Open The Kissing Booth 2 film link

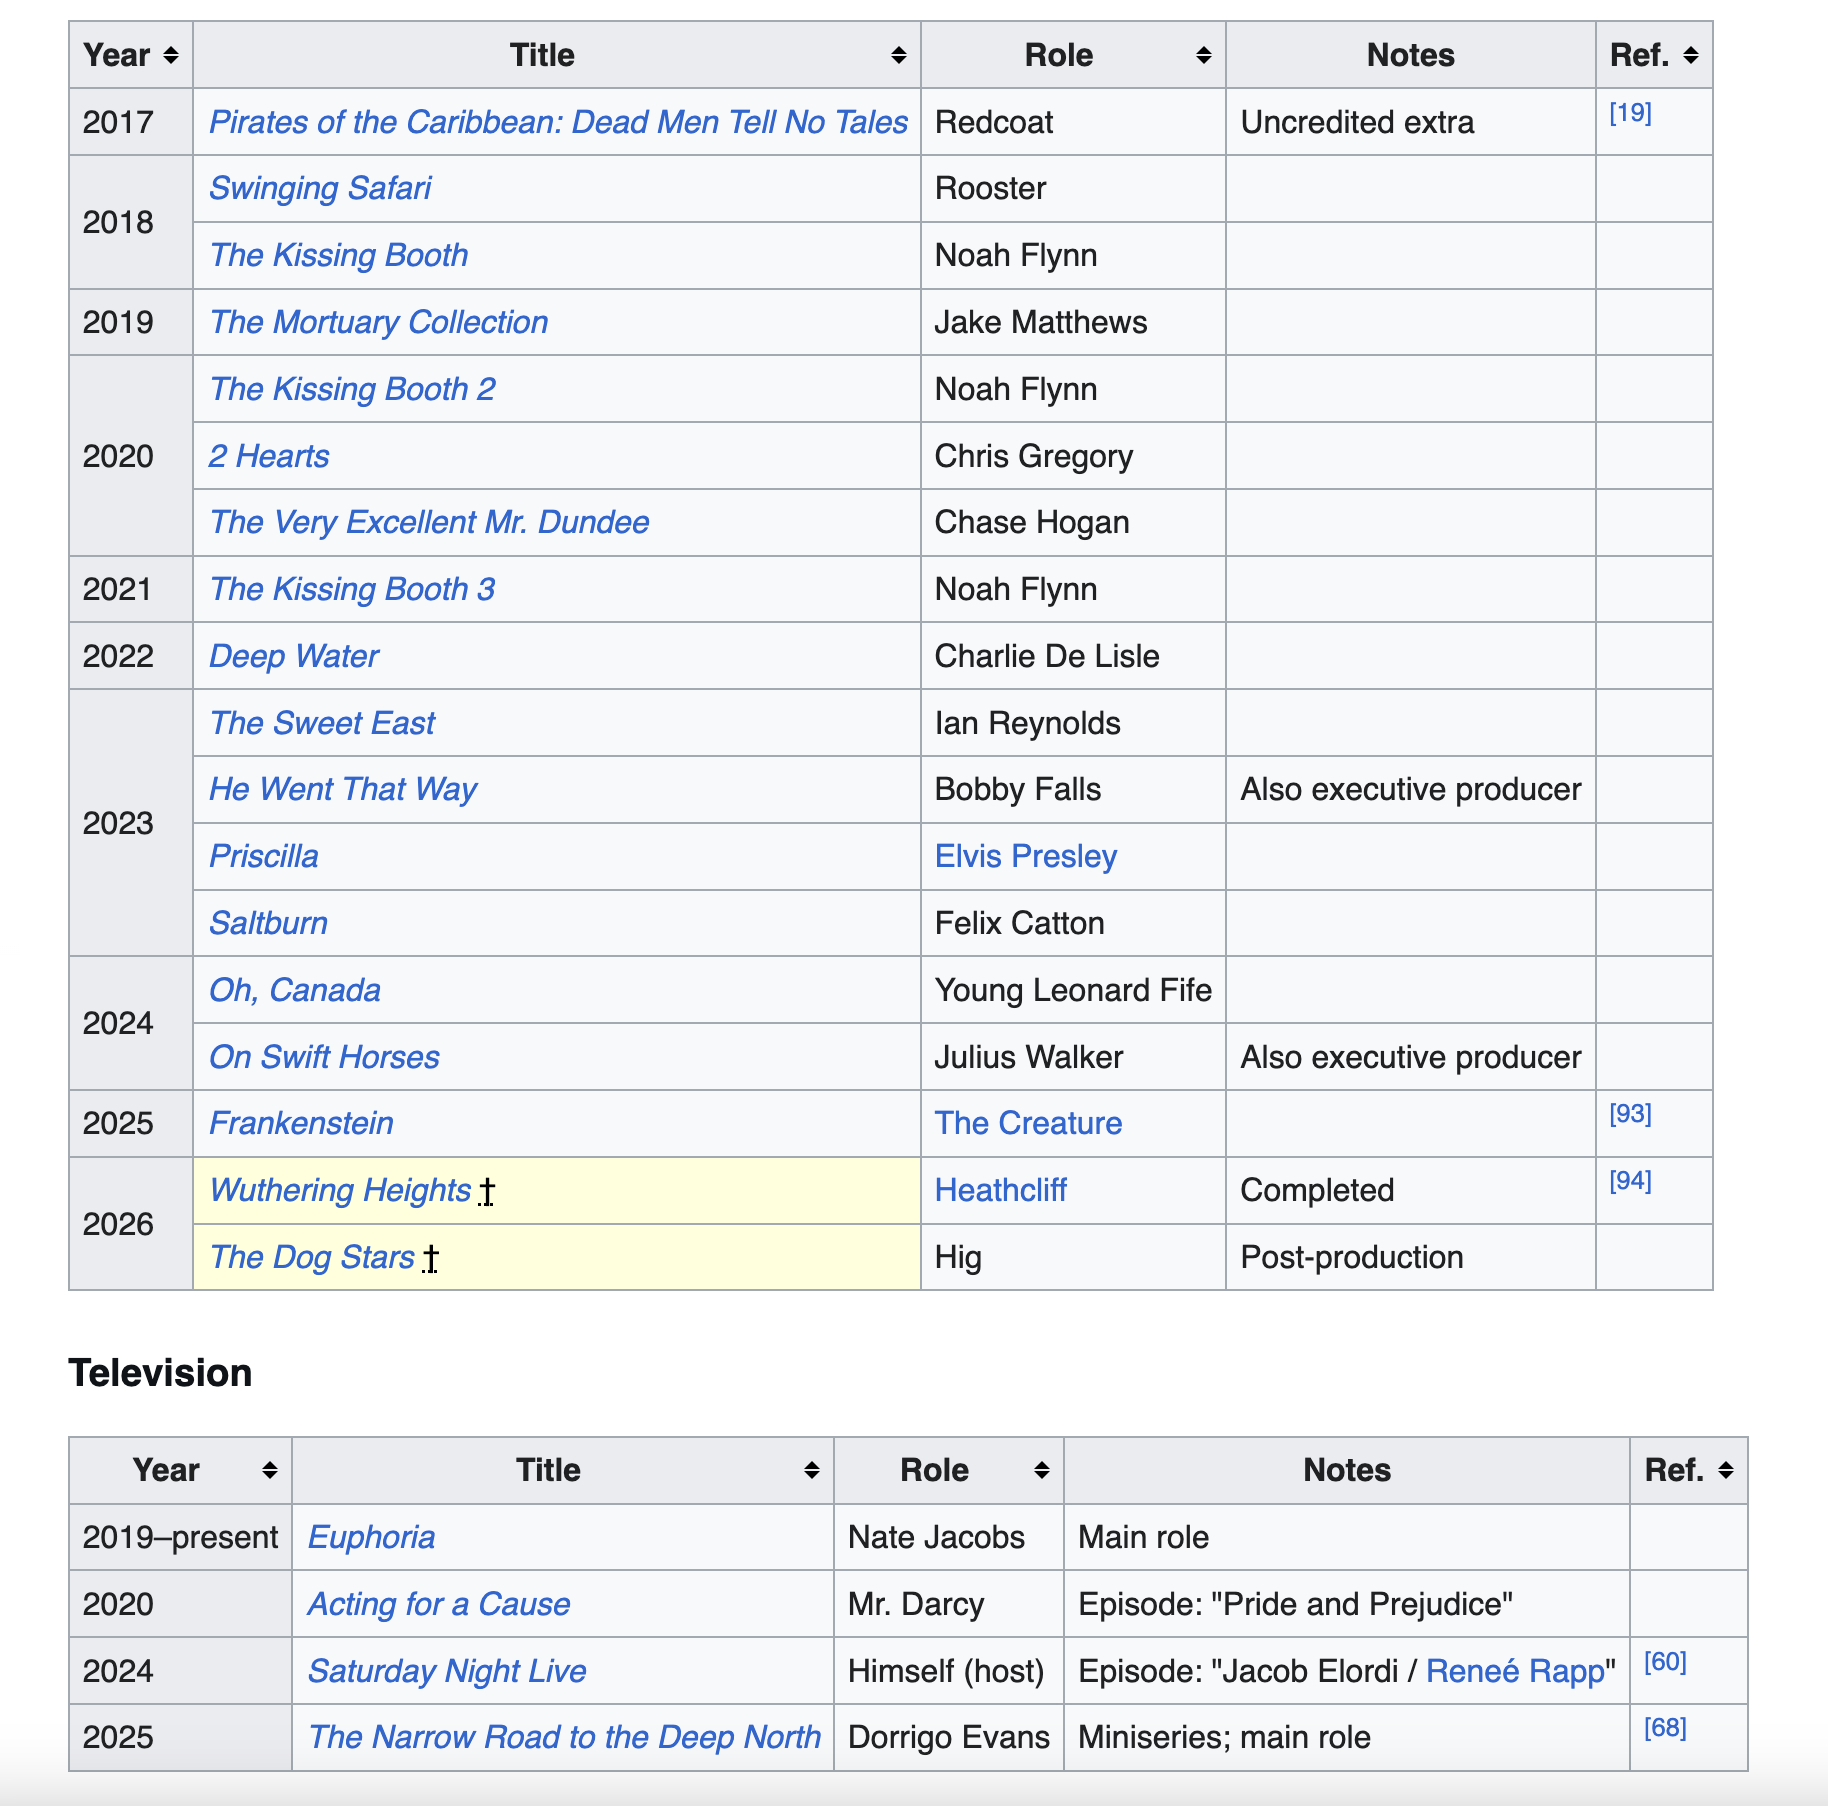352,389
